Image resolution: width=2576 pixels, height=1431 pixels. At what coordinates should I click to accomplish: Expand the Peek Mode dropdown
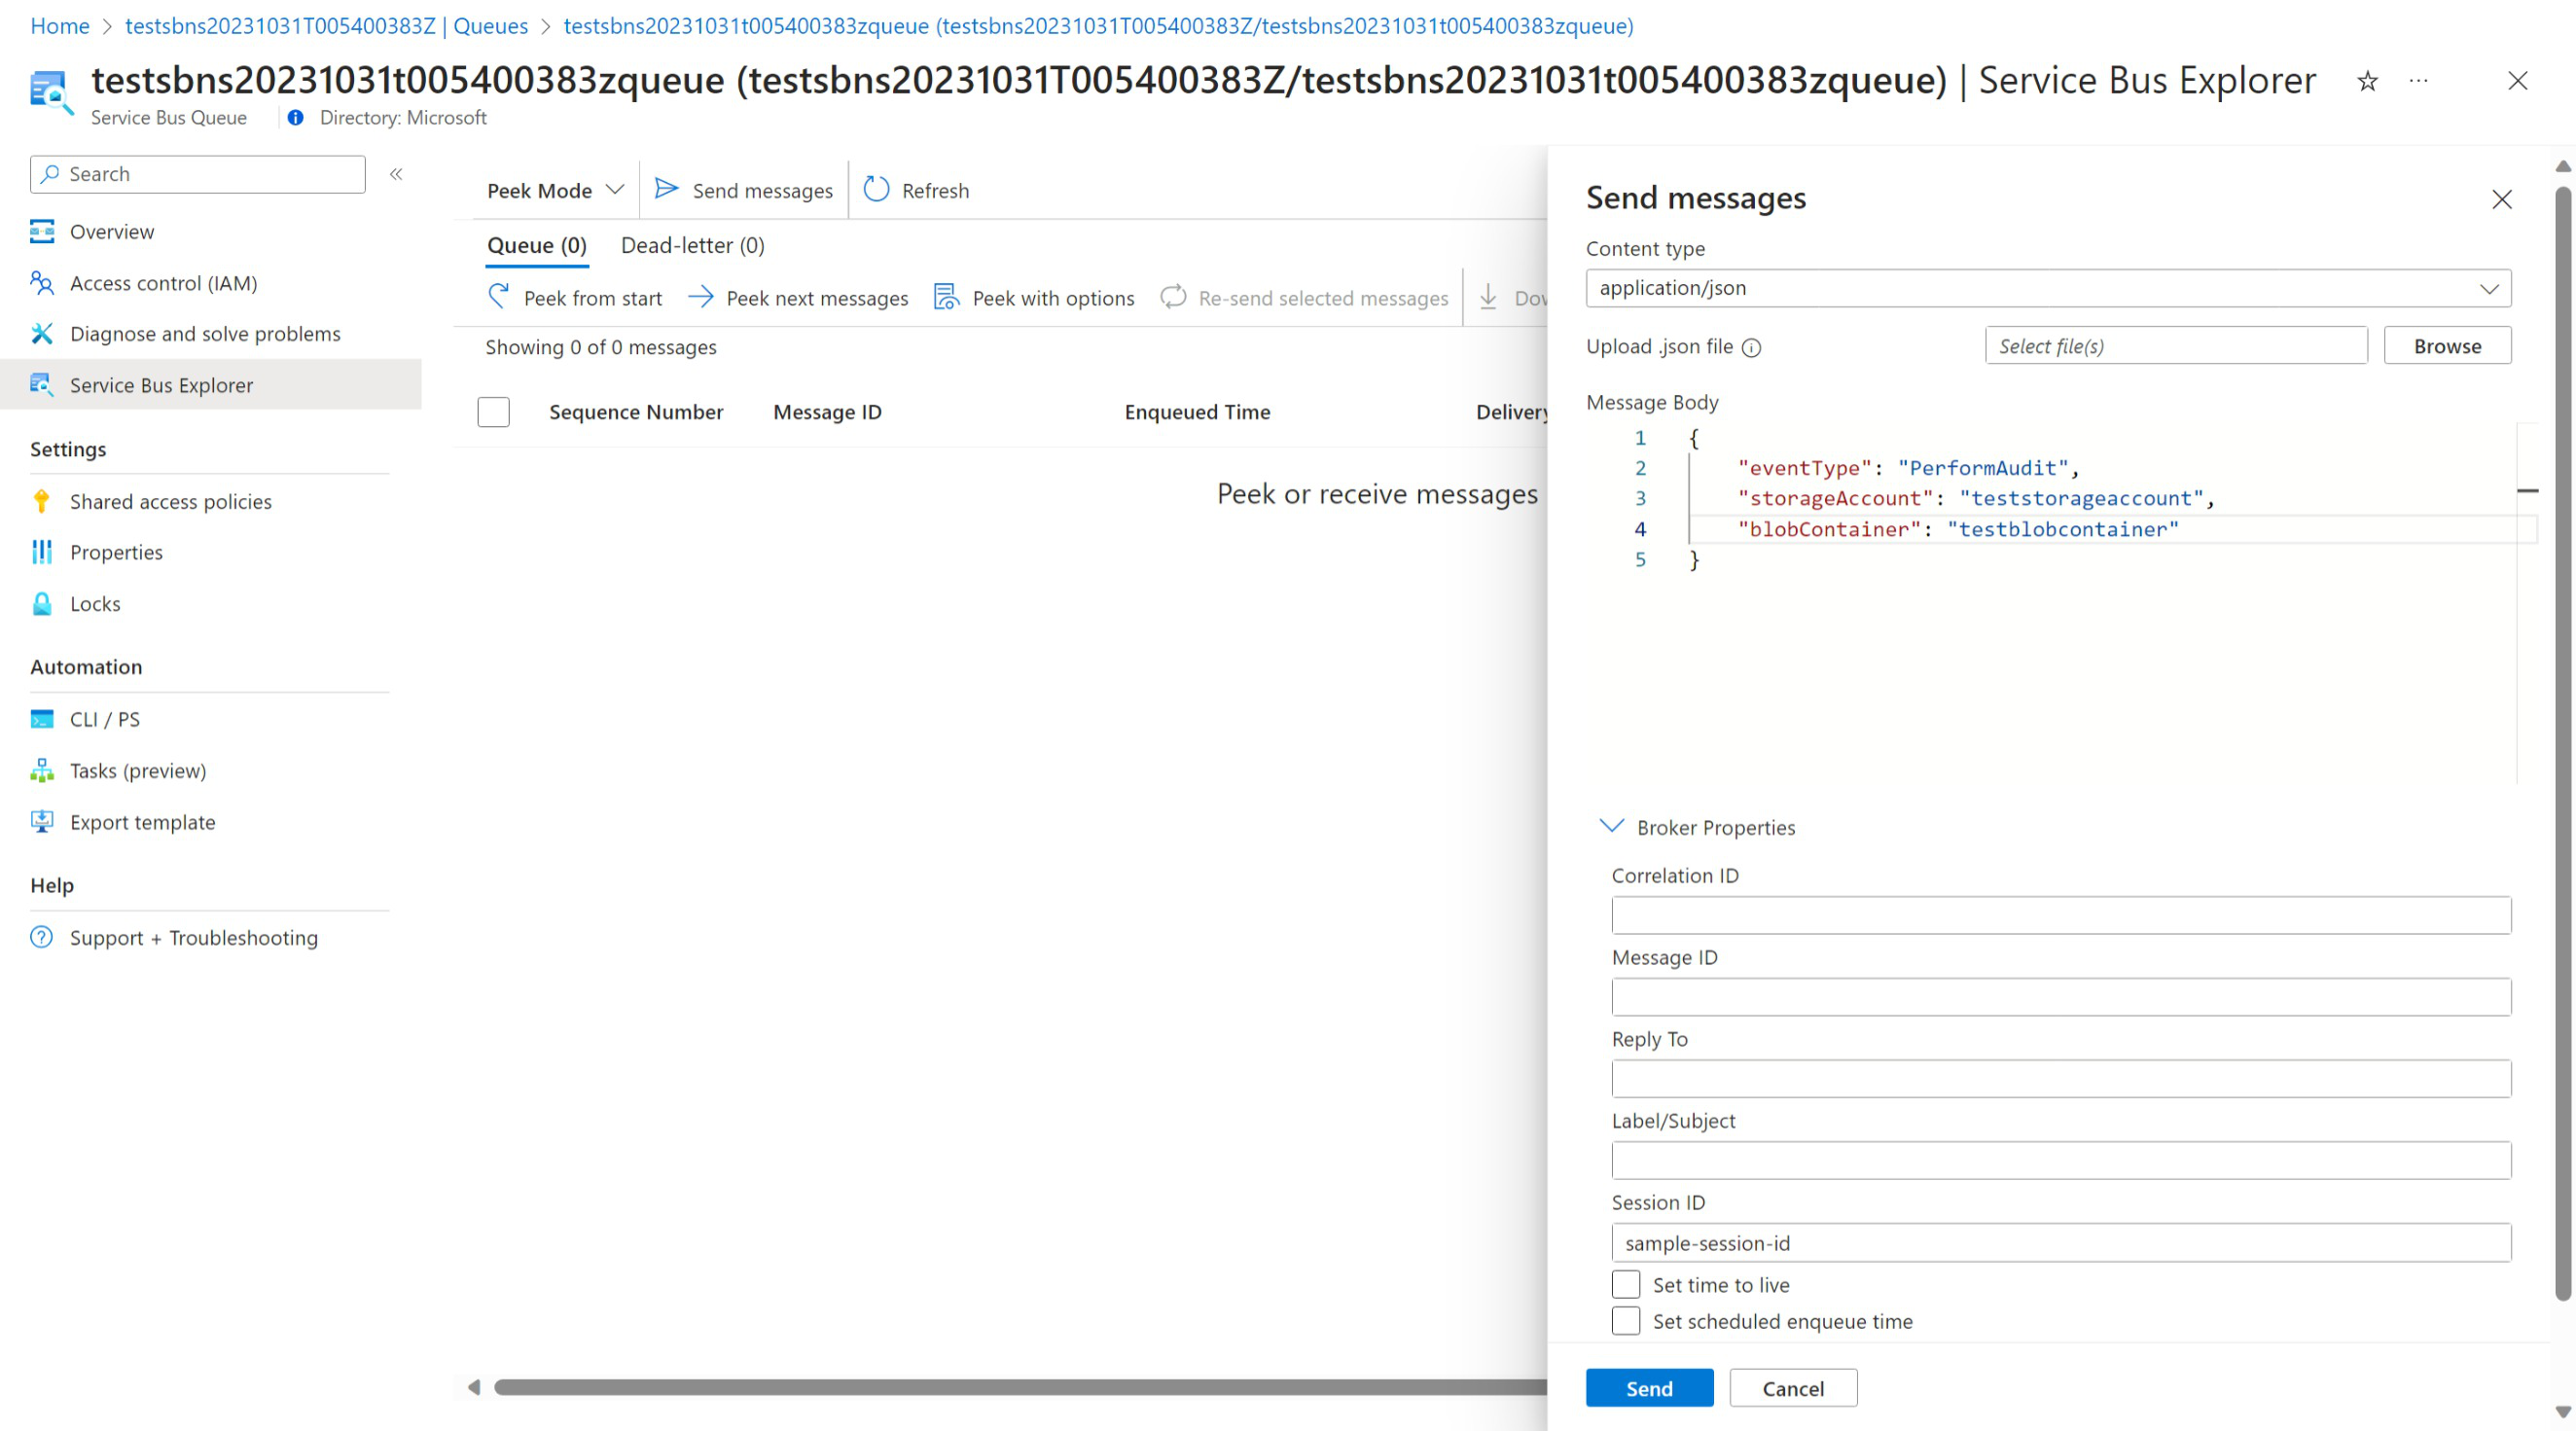click(x=556, y=191)
